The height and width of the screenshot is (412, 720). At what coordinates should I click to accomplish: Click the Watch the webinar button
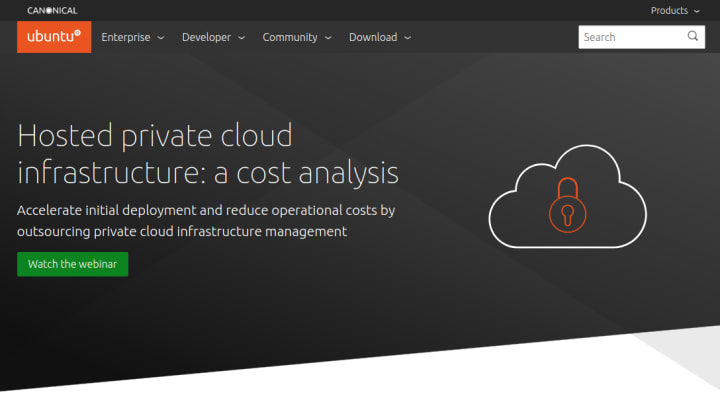73,264
